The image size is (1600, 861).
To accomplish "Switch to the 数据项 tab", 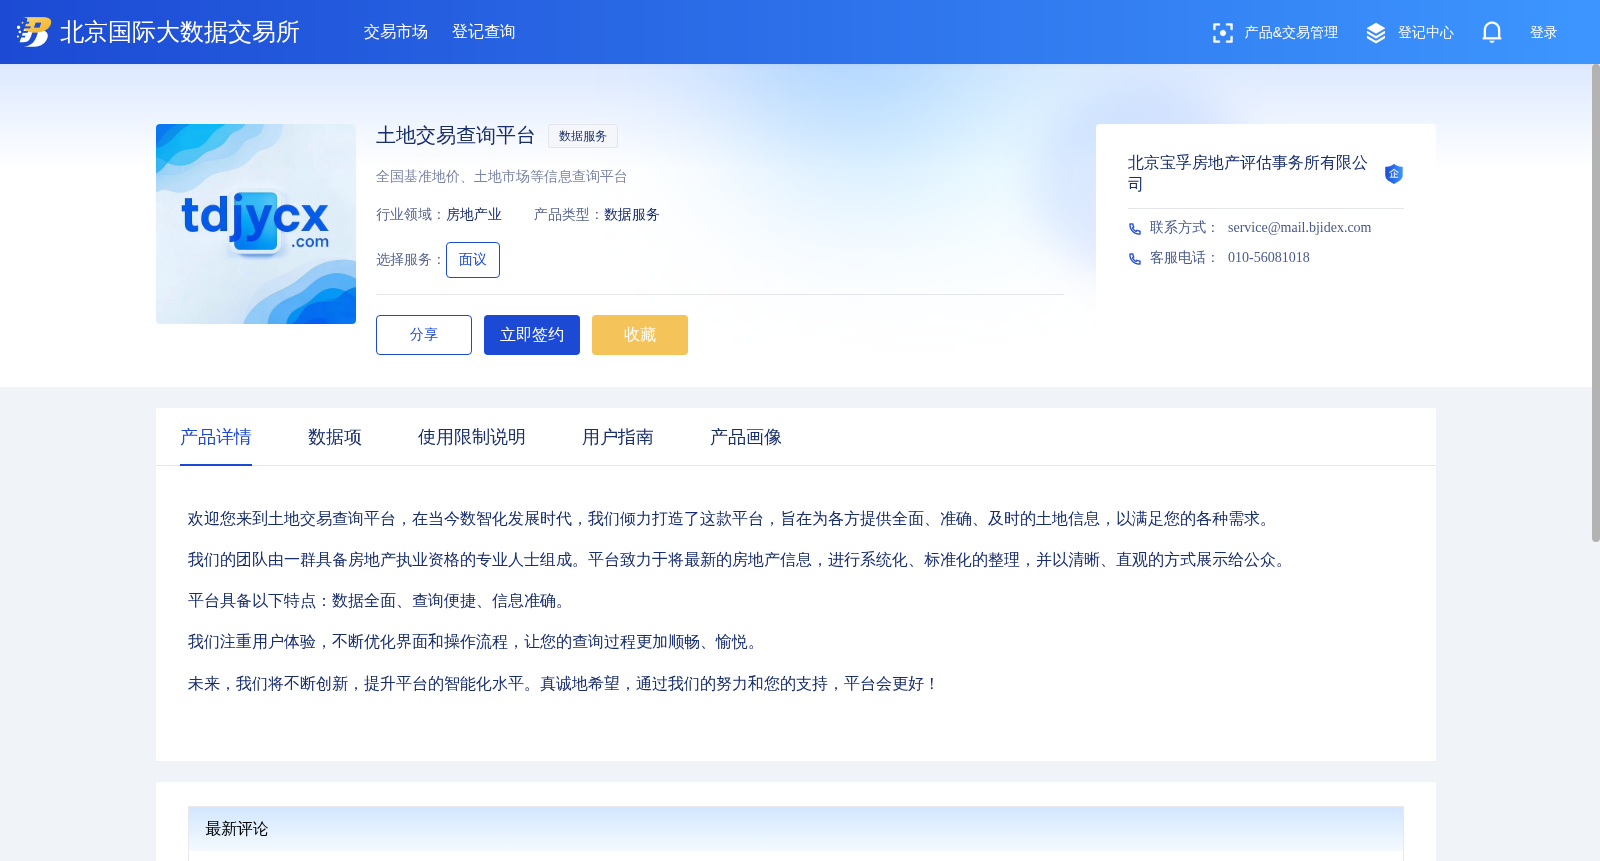I will 335,437.
